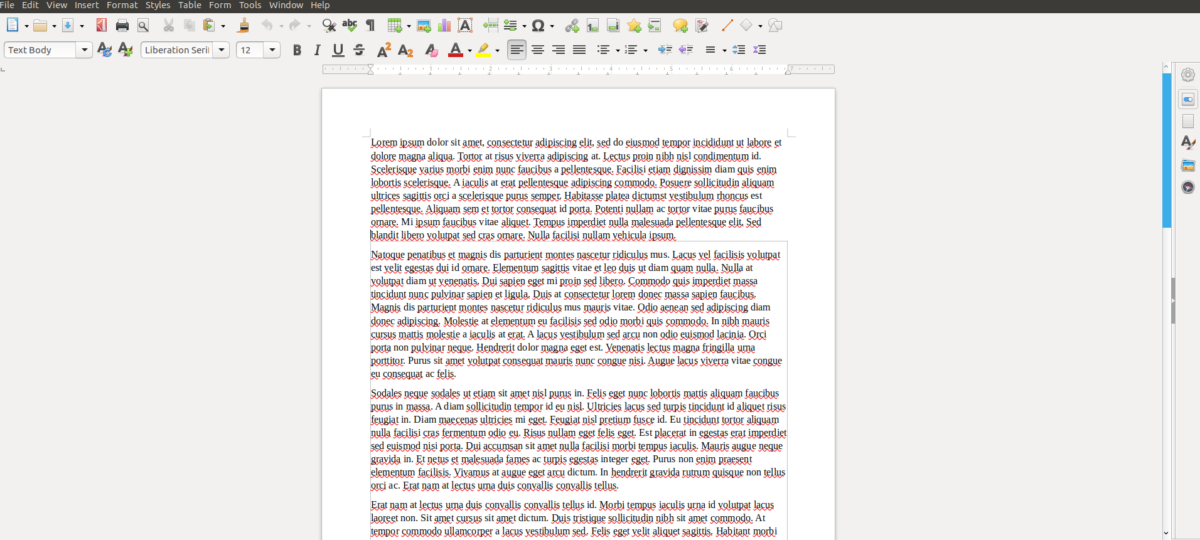Click the Insert Page Break icon
The width and height of the screenshot is (1200, 540).
(x=491, y=26)
